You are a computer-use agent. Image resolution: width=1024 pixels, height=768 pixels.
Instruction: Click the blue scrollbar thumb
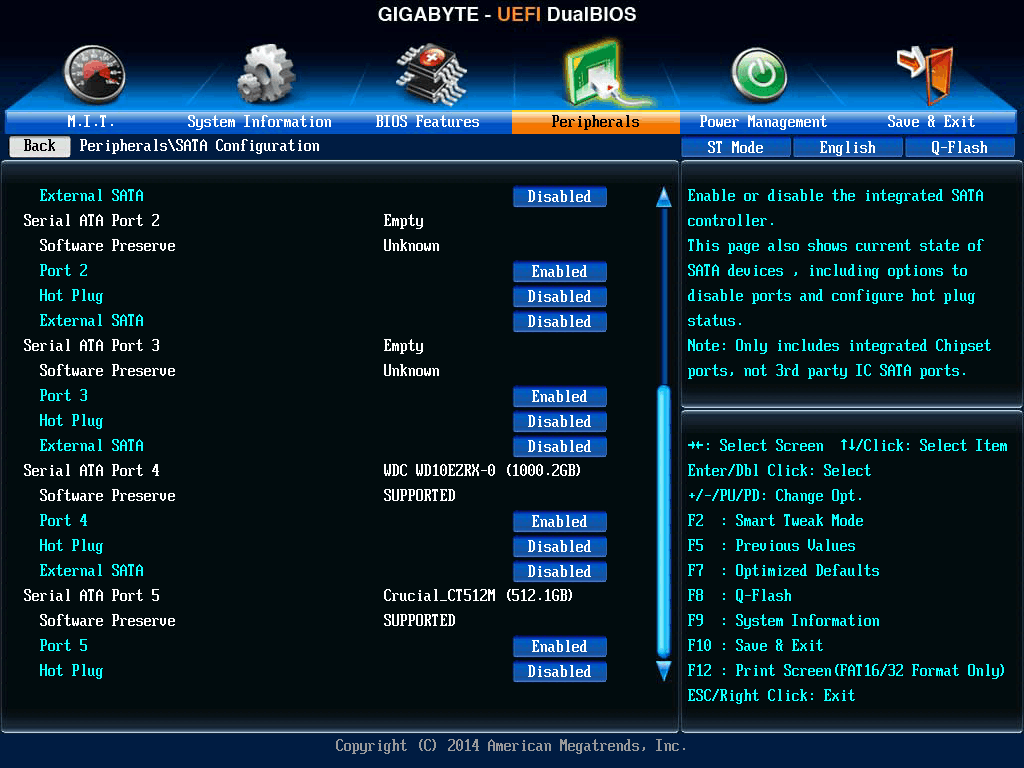664,521
